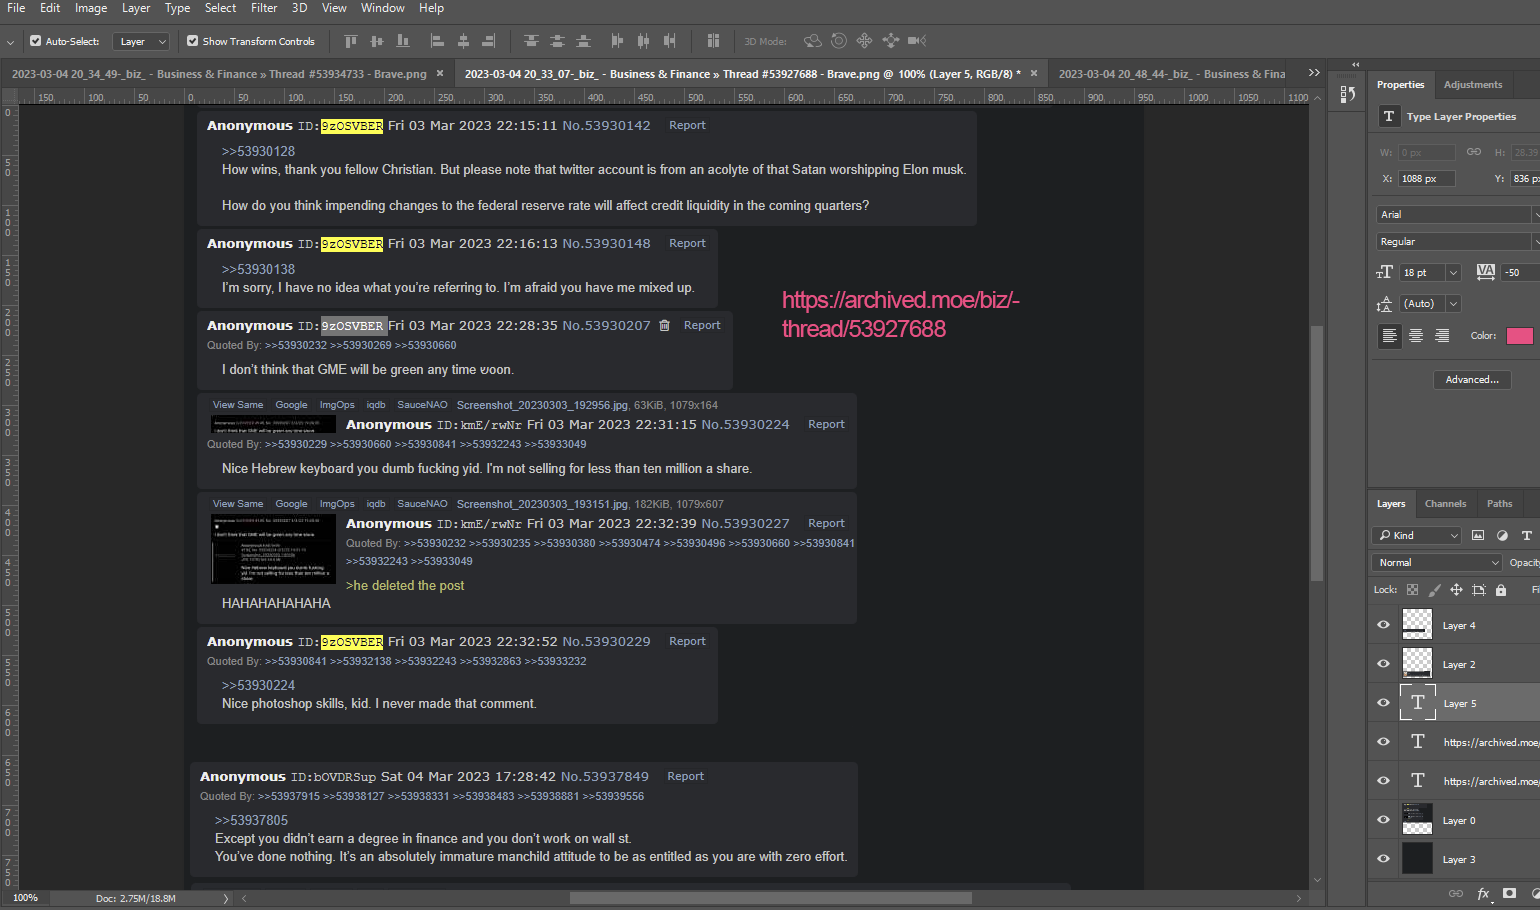Click the distribute horizontal centers icon
The image size is (1540, 910).
click(643, 41)
